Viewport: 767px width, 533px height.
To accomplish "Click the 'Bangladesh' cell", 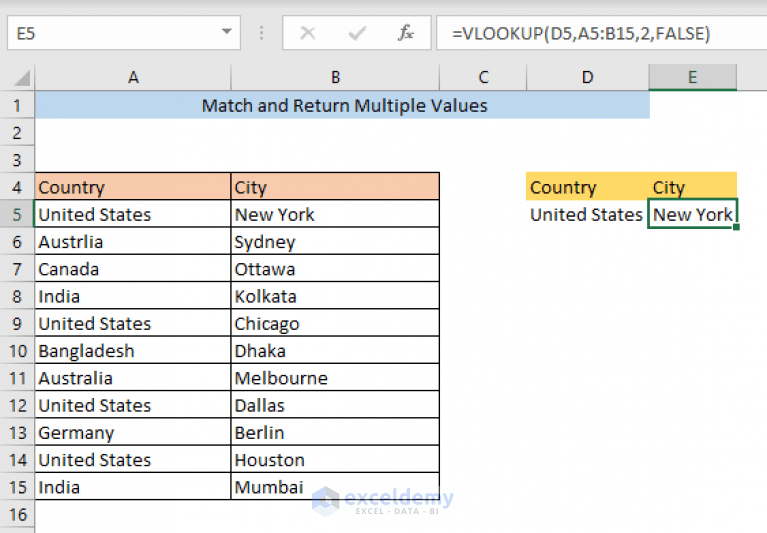I will coord(133,351).
